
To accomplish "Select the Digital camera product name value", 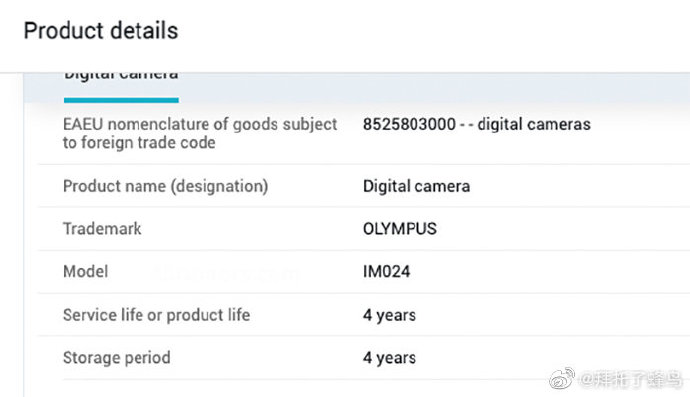I will pyautogui.click(x=416, y=186).
